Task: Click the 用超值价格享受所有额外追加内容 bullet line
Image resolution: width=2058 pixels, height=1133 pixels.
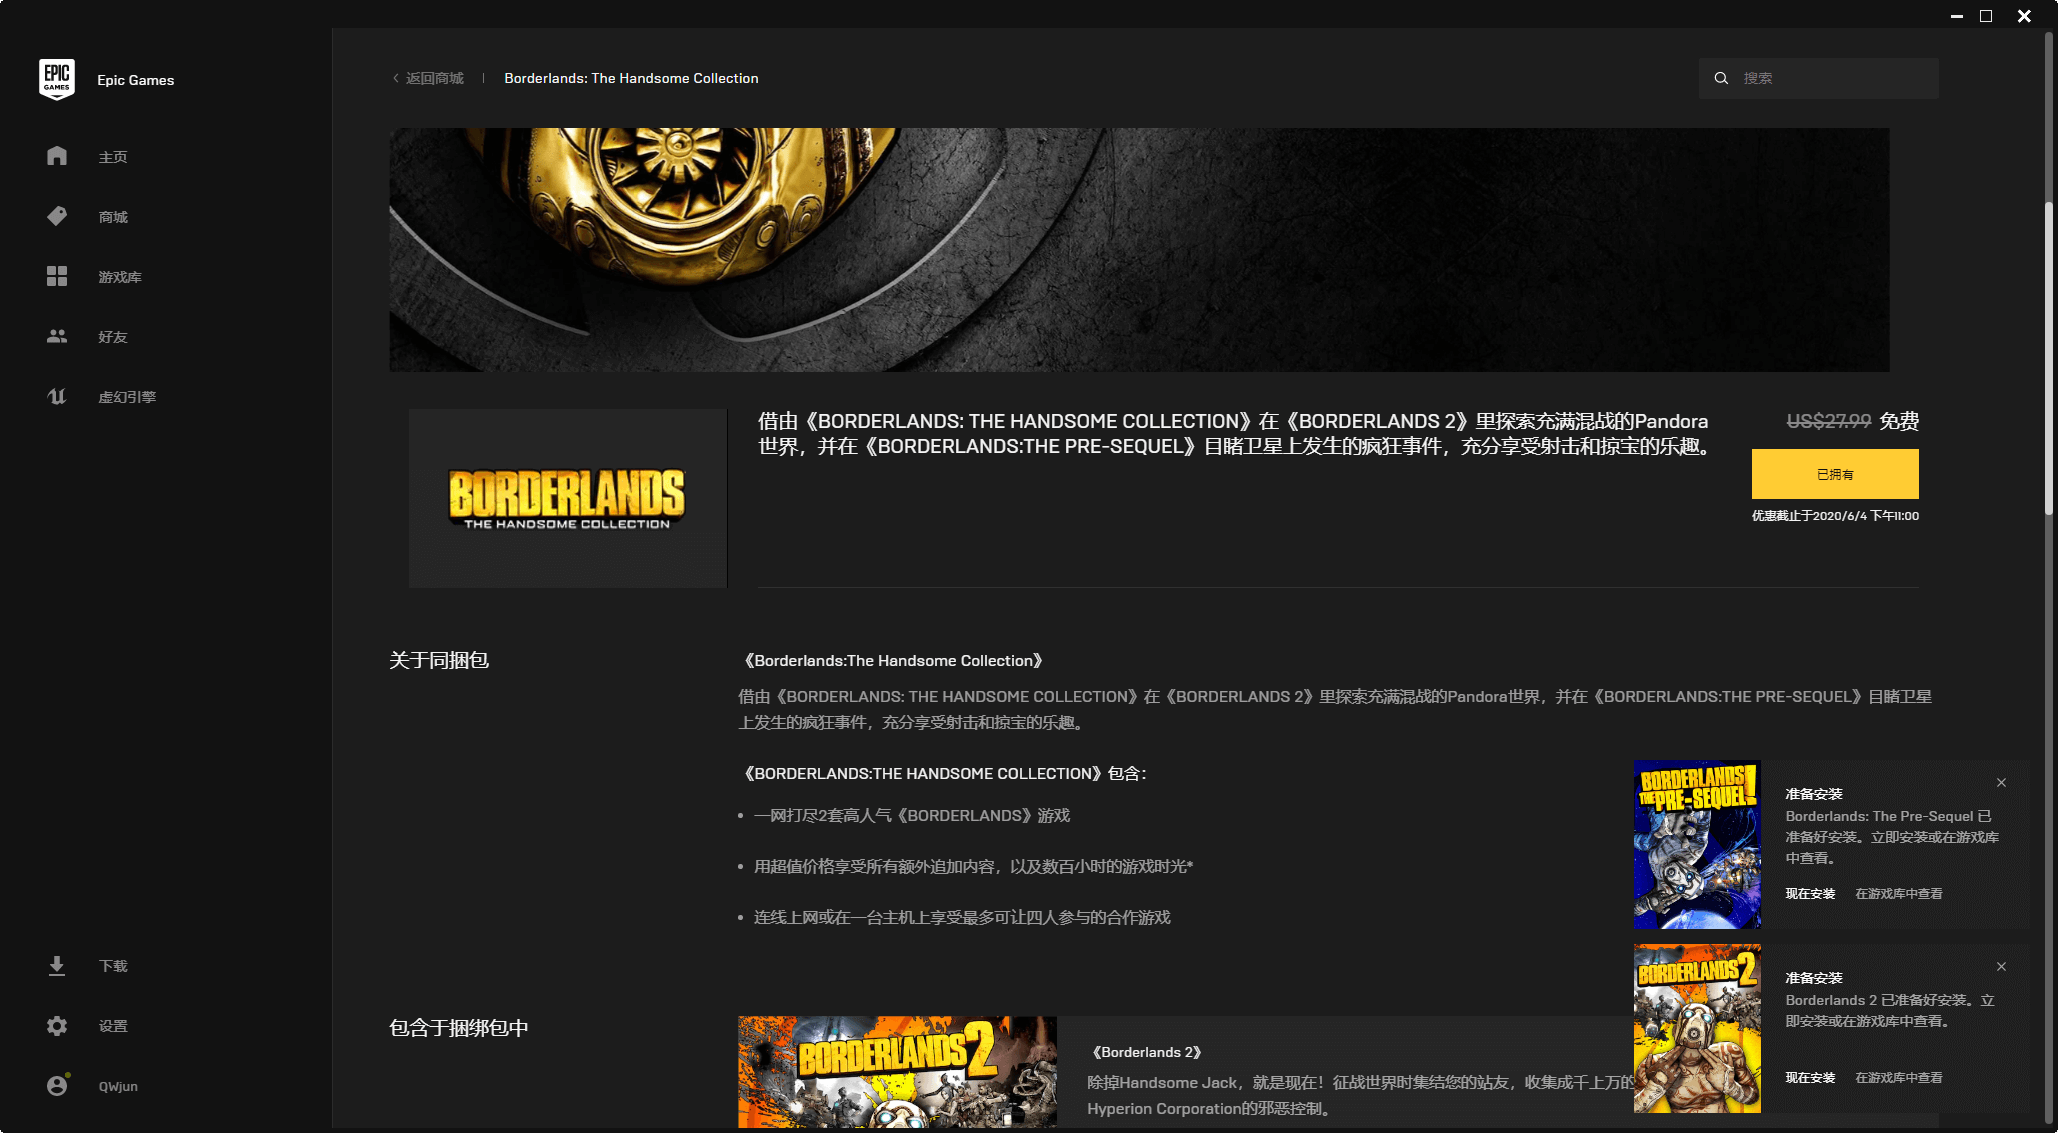Action: pyautogui.click(x=973, y=867)
